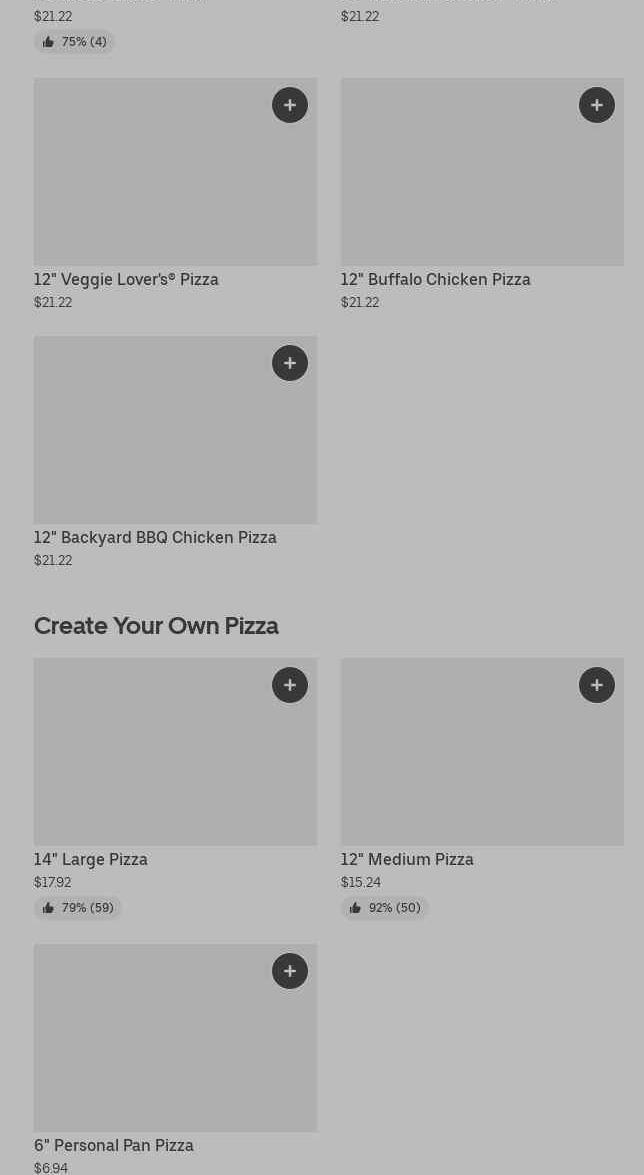Image resolution: width=644 pixels, height=1175 pixels.
Task: Add 12" Veggie Lover's Pizza to cart
Action: pyautogui.click(x=290, y=105)
